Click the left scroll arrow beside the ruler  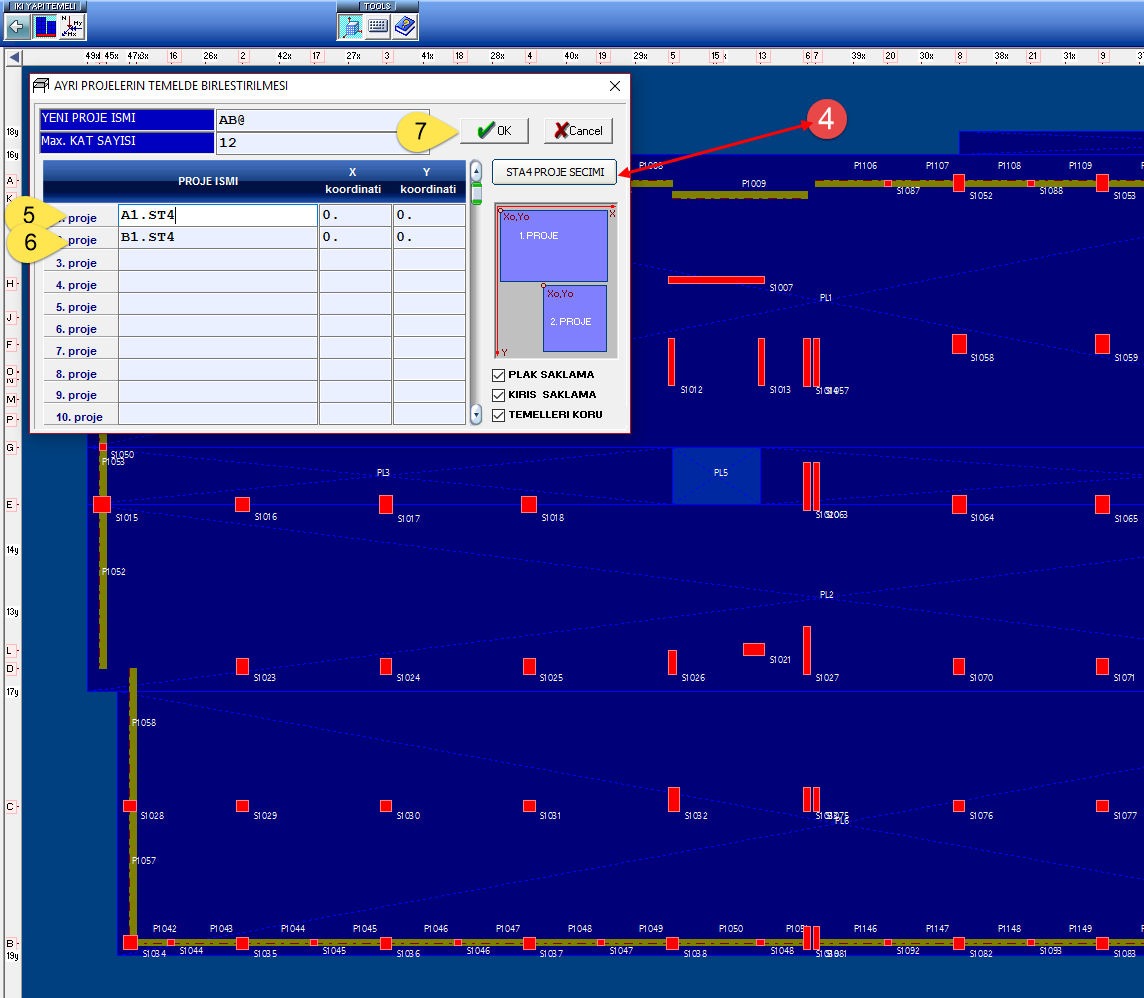(14, 58)
